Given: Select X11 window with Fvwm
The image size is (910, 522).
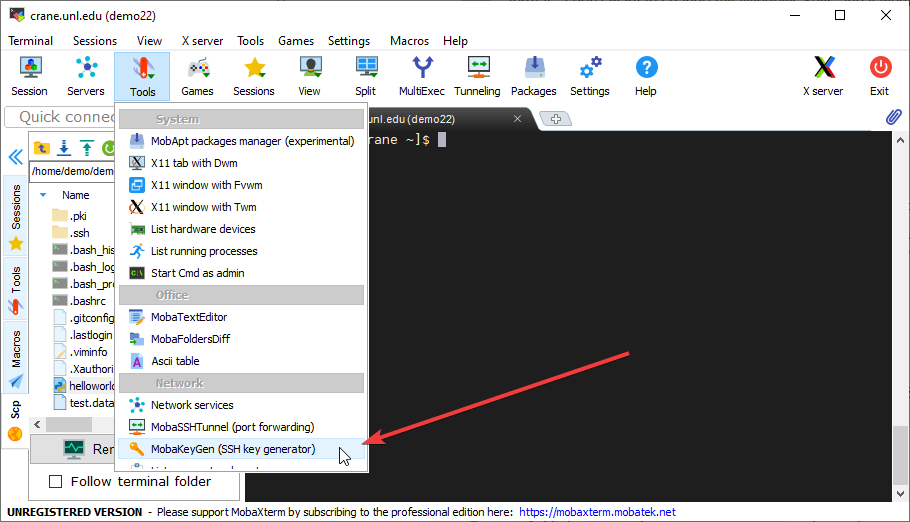Looking at the screenshot, I should coord(242,185).
